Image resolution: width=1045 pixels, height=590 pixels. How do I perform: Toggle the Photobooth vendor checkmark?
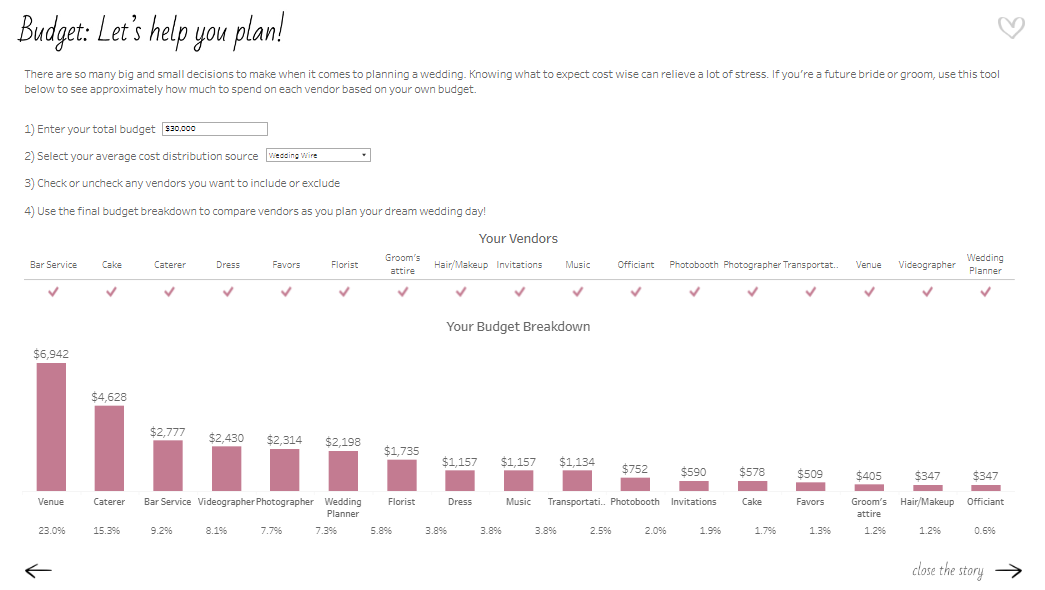(x=694, y=292)
